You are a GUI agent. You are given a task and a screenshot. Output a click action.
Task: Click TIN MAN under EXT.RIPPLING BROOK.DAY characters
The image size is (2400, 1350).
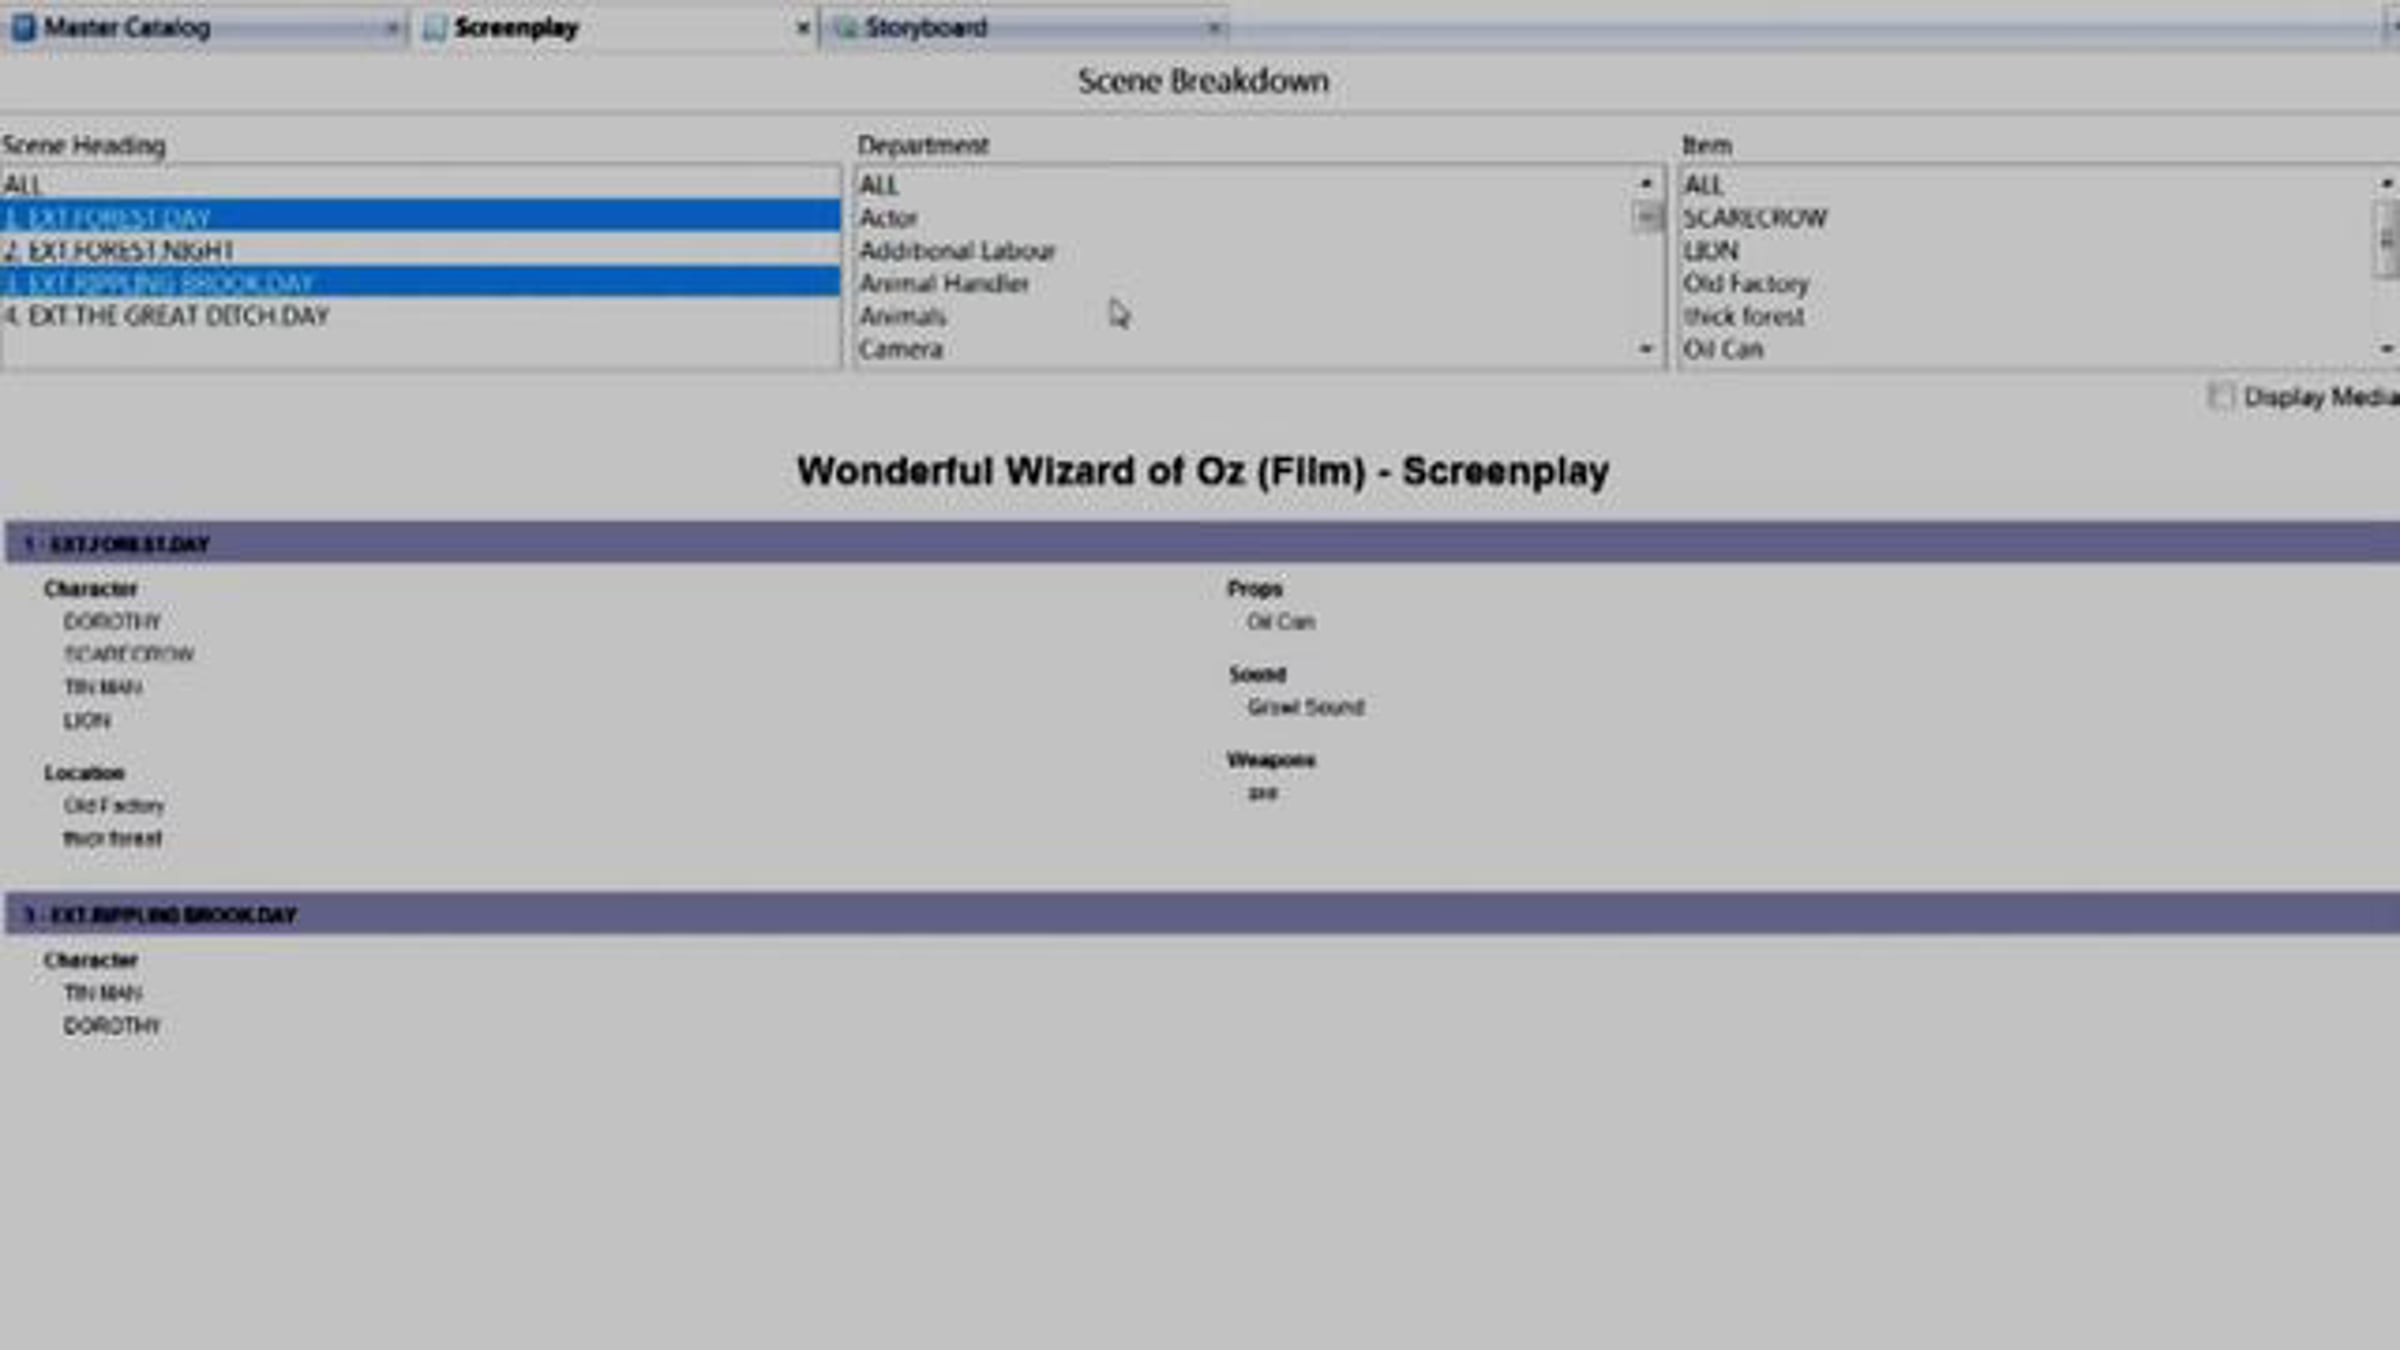pyautogui.click(x=103, y=993)
